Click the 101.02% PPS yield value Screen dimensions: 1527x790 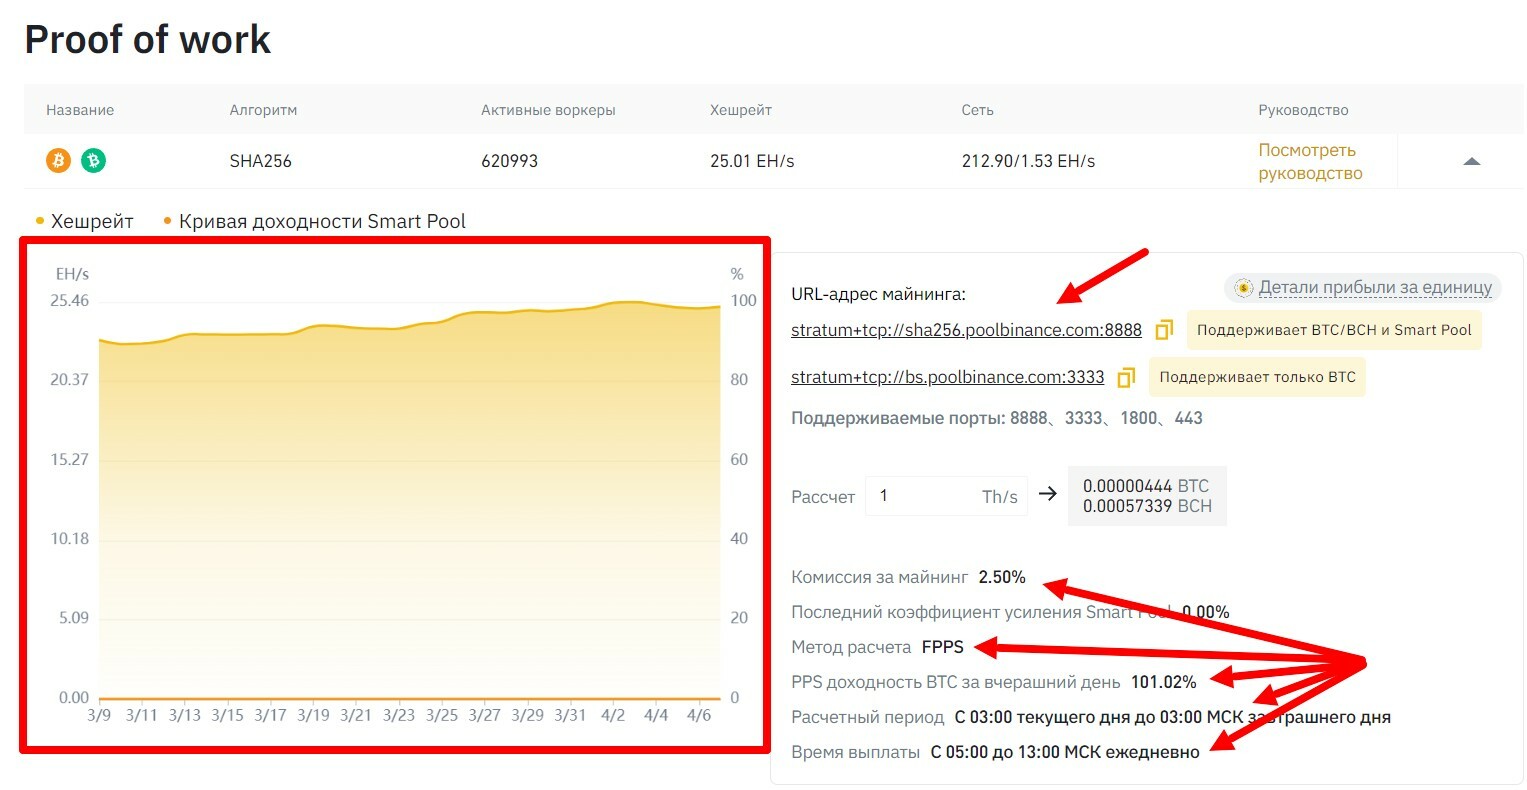1164,682
